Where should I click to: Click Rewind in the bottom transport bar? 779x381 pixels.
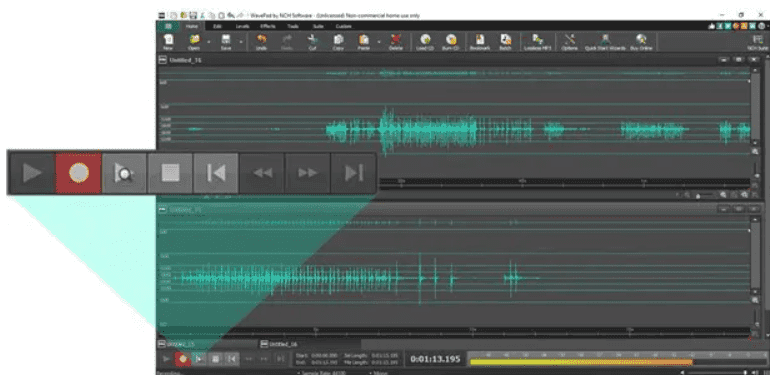click(248, 358)
